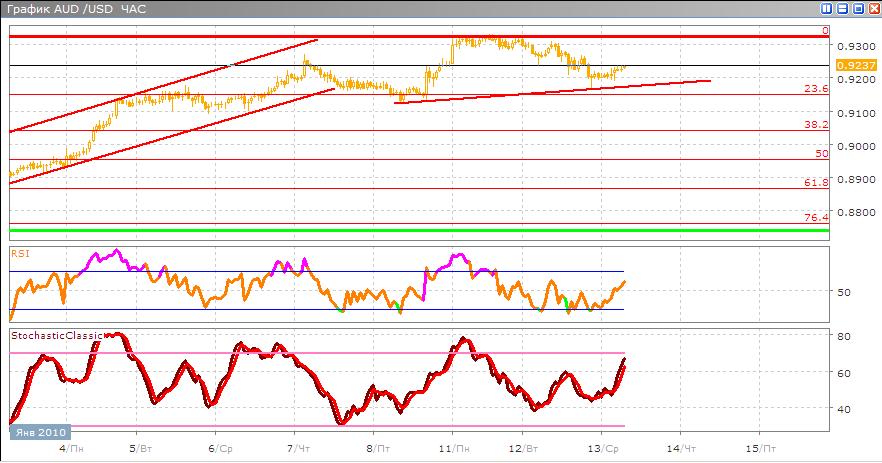Click the 8/Пт date on time axis

point(380,449)
